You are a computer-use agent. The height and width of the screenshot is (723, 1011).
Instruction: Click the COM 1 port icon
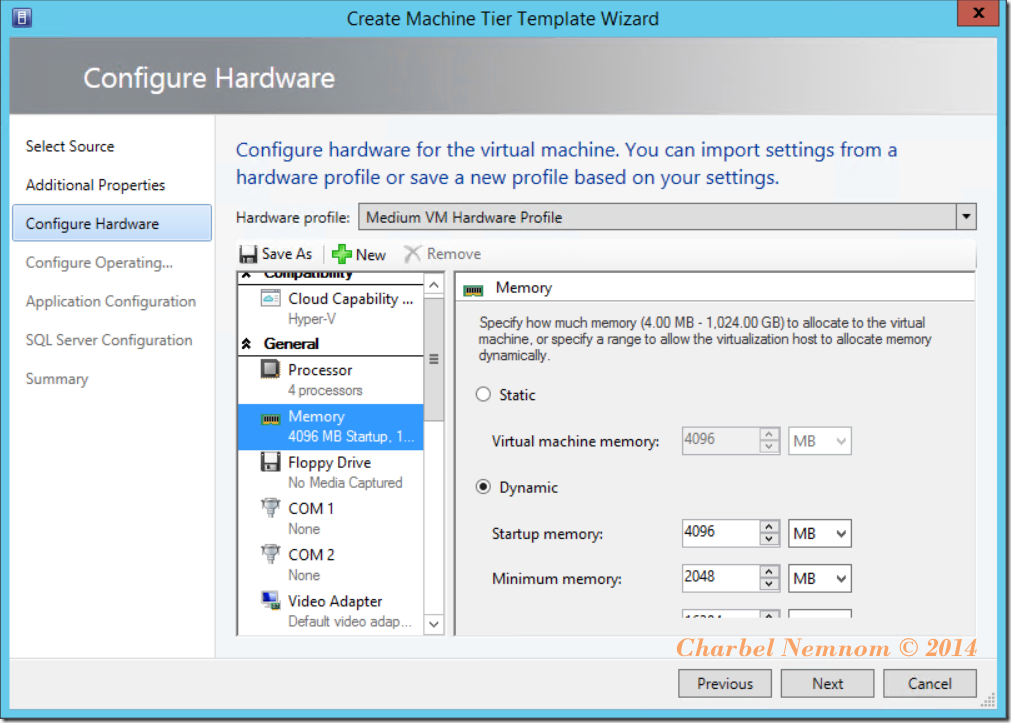(x=271, y=508)
